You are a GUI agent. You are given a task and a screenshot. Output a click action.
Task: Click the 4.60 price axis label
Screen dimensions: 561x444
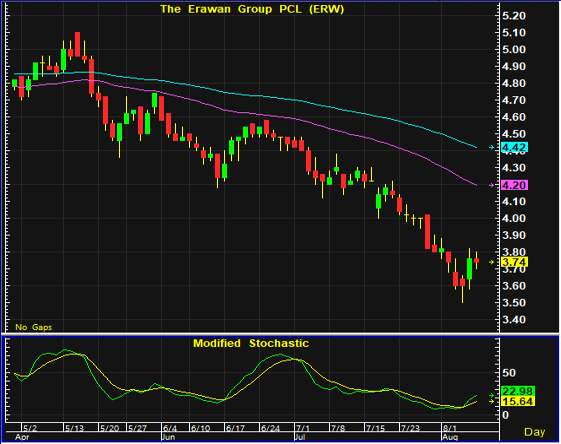pyautogui.click(x=514, y=117)
